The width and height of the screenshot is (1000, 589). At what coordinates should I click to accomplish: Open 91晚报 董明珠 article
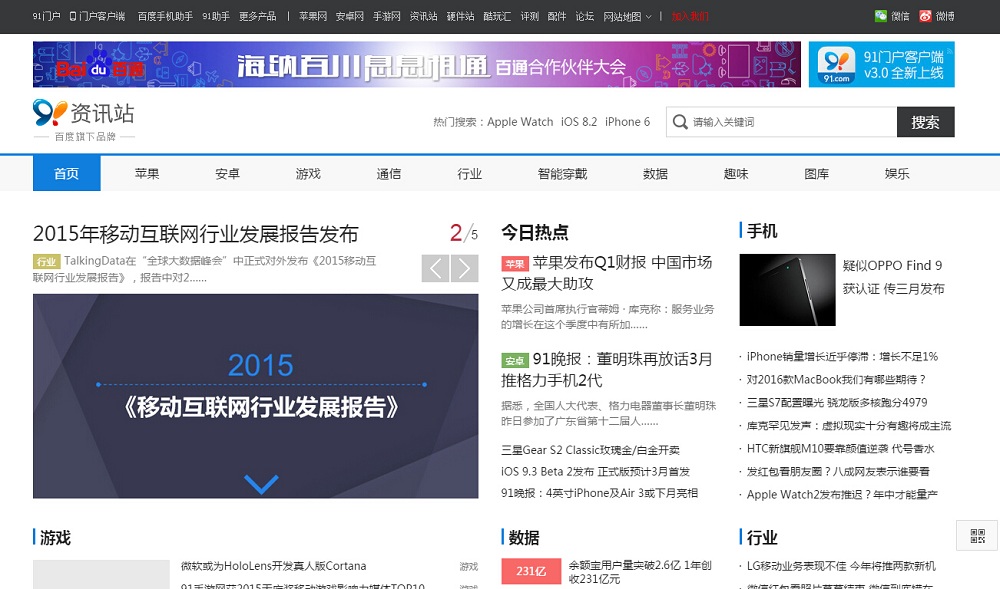pyautogui.click(x=607, y=370)
